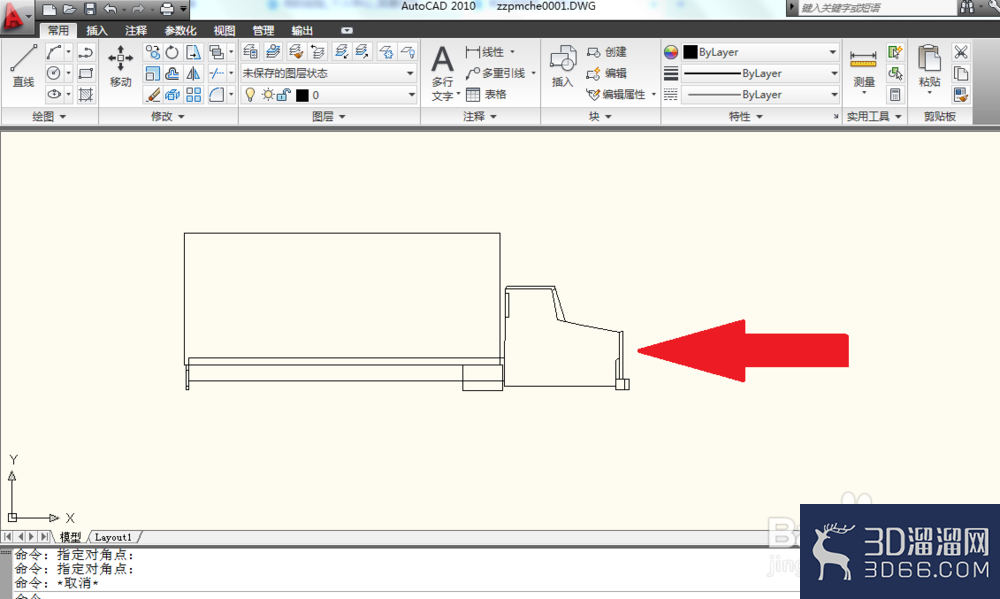The width and height of the screenshot is (1000, 599).
Task: Select the Line (直线) drawing tool
Action: 23,66
